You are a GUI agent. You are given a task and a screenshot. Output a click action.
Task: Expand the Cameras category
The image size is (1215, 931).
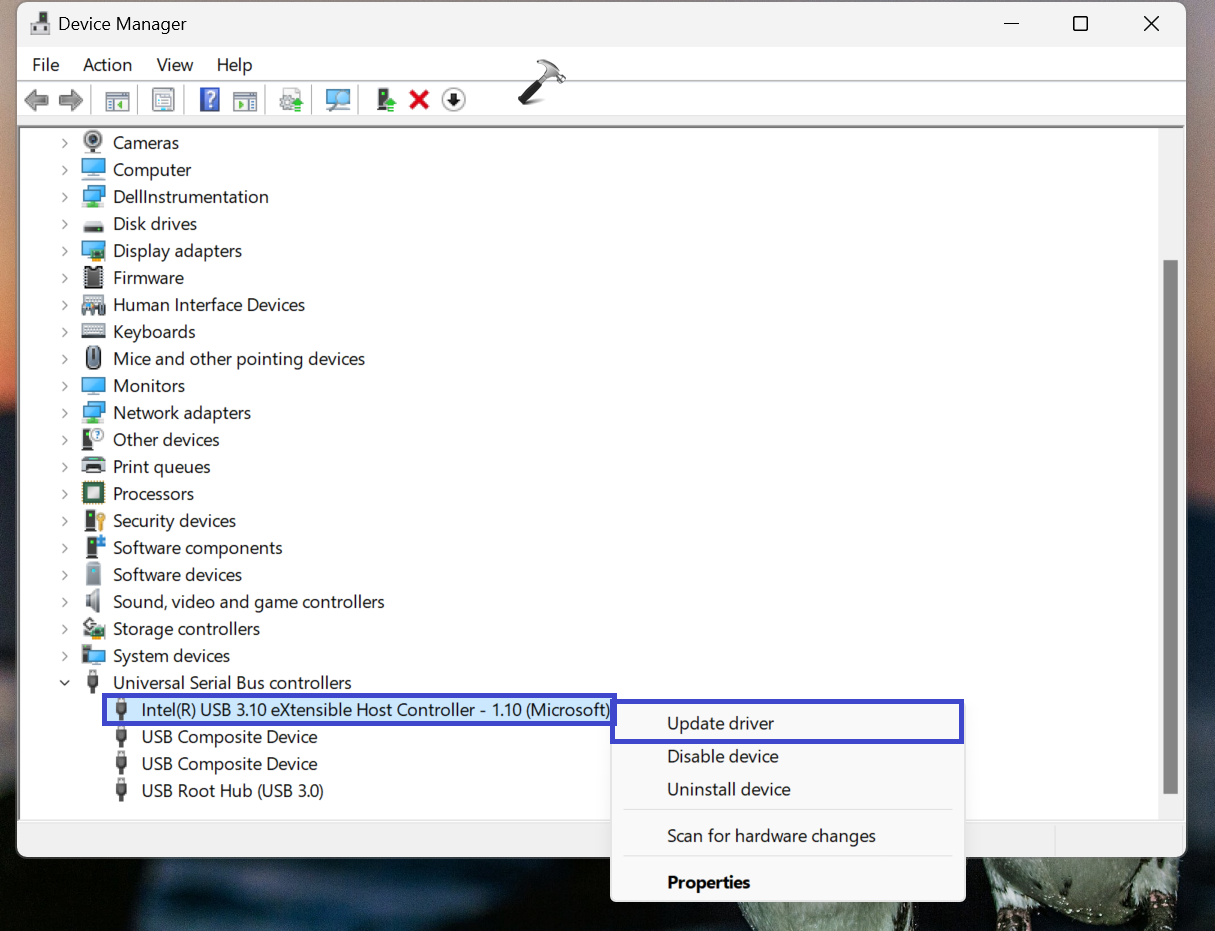point(65,143)
